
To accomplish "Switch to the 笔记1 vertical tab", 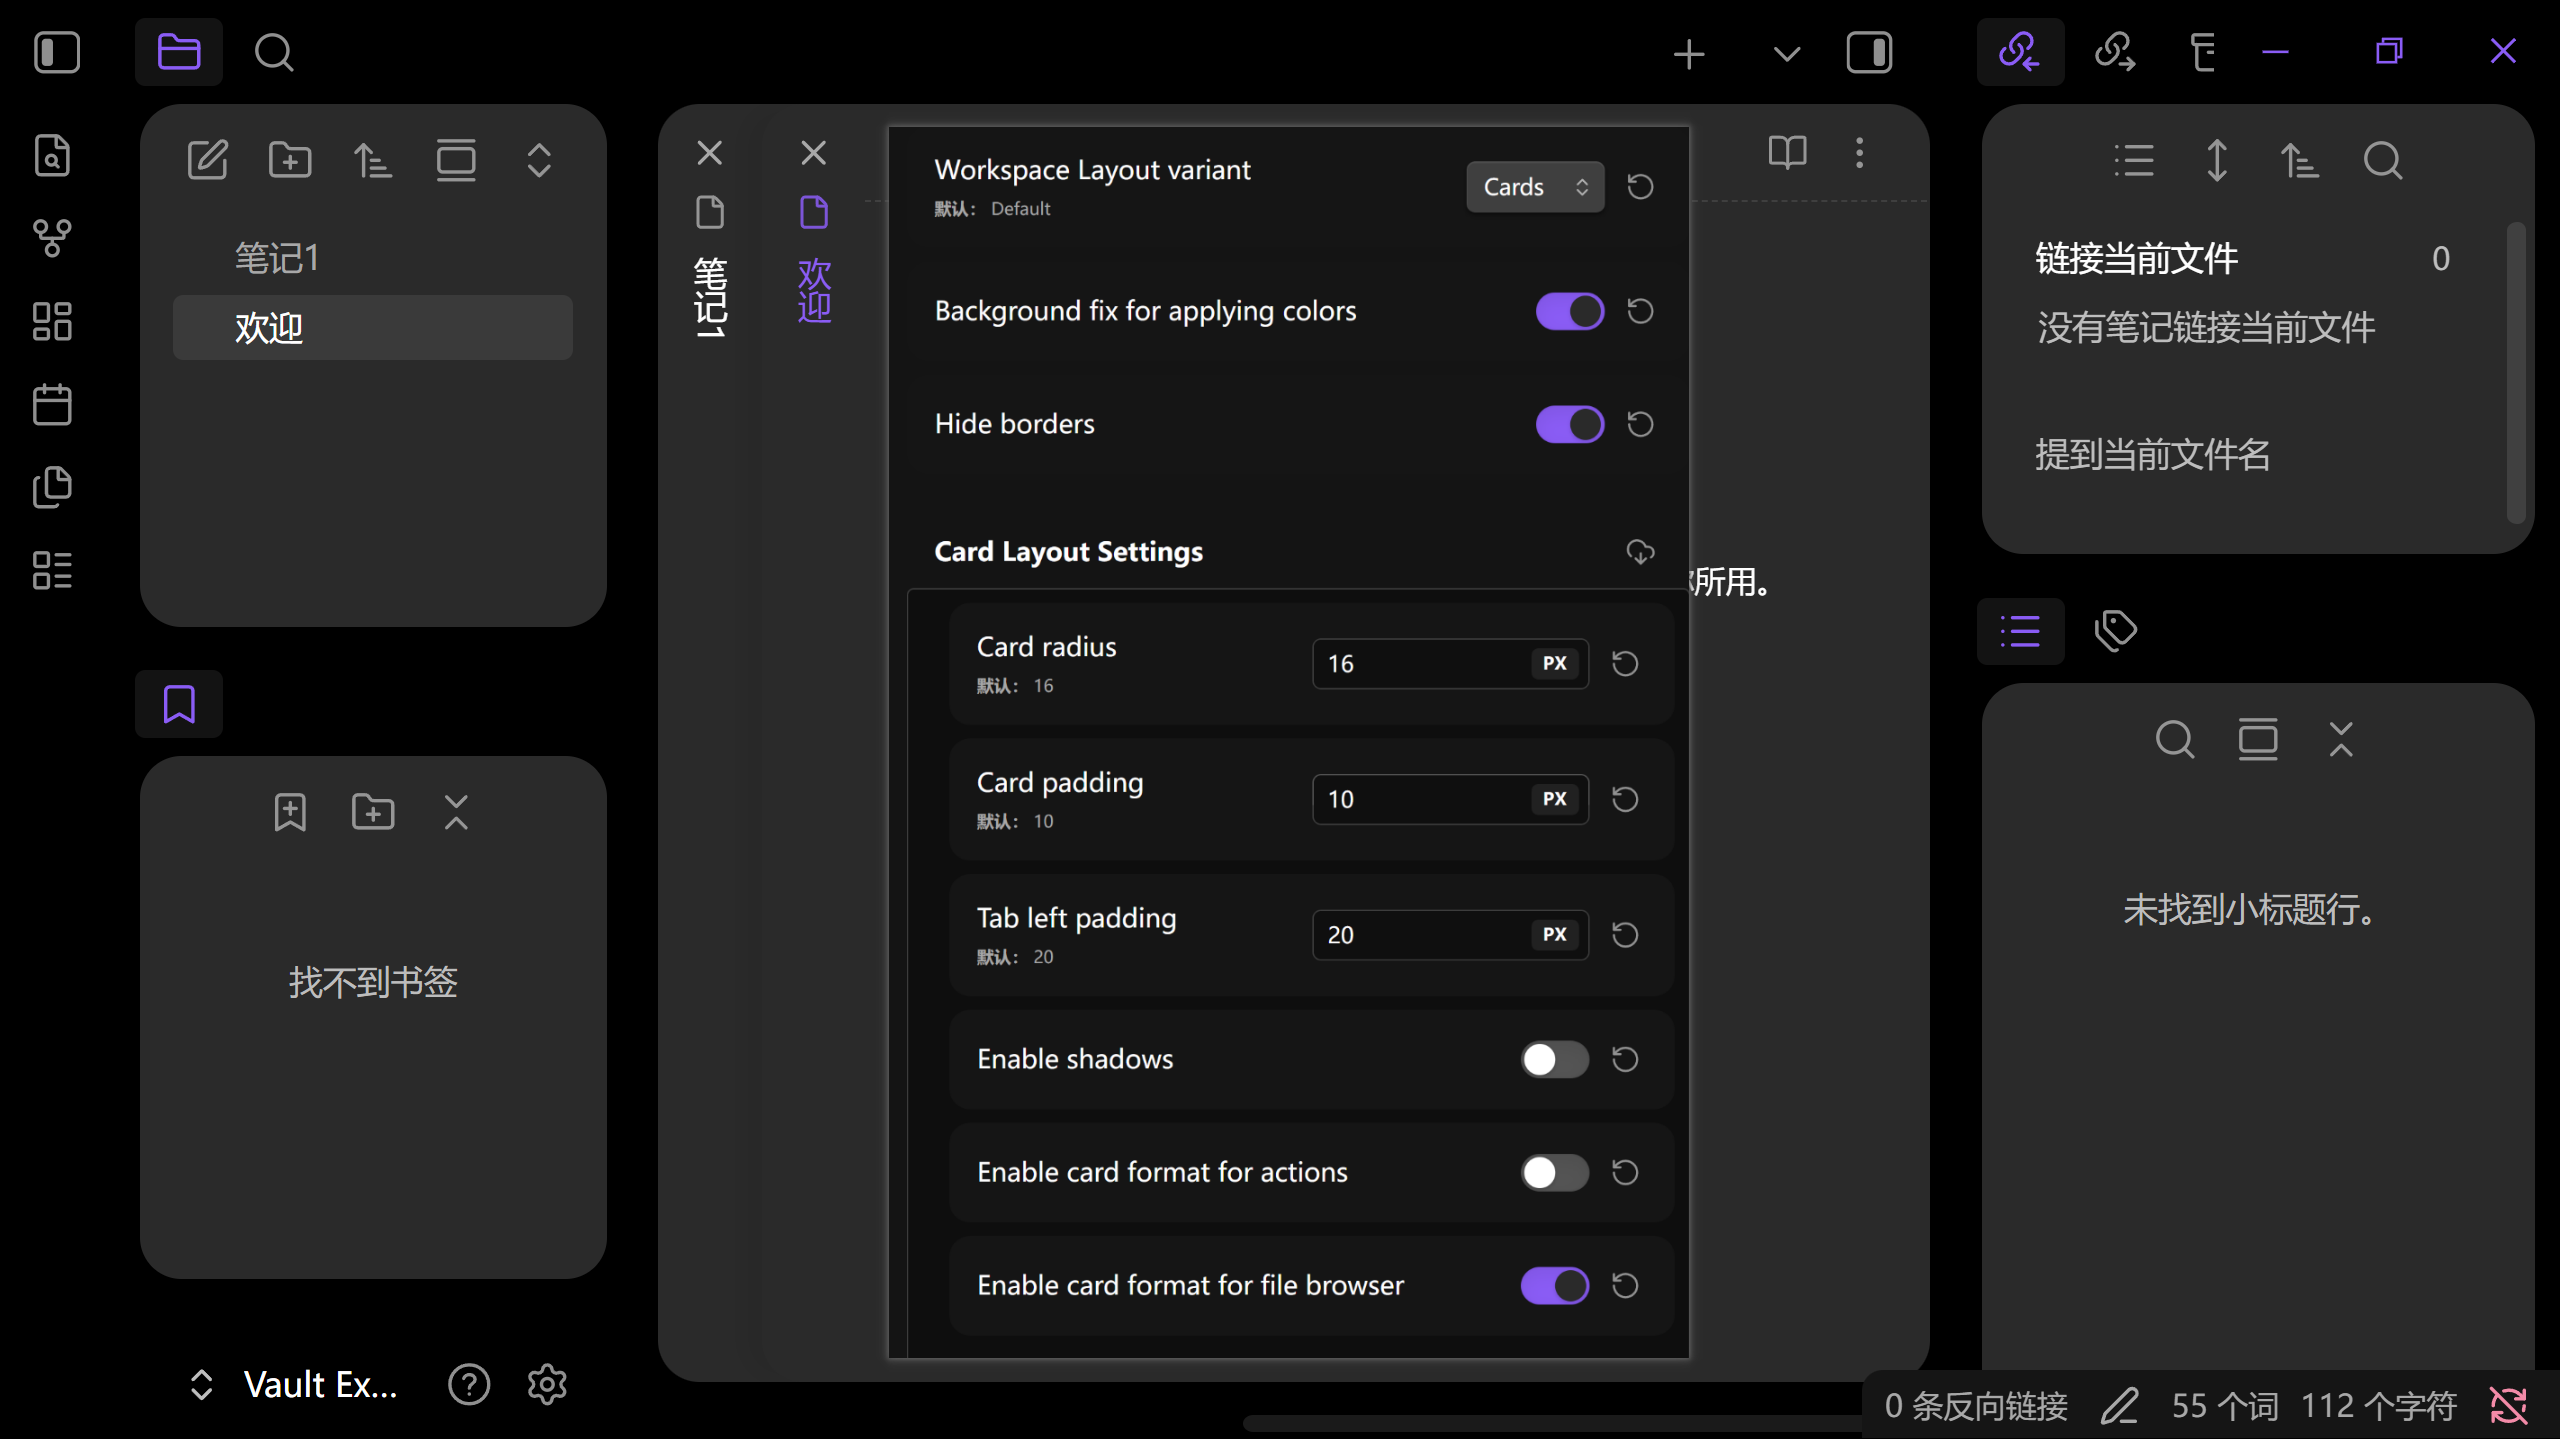I will coord(710,295).
